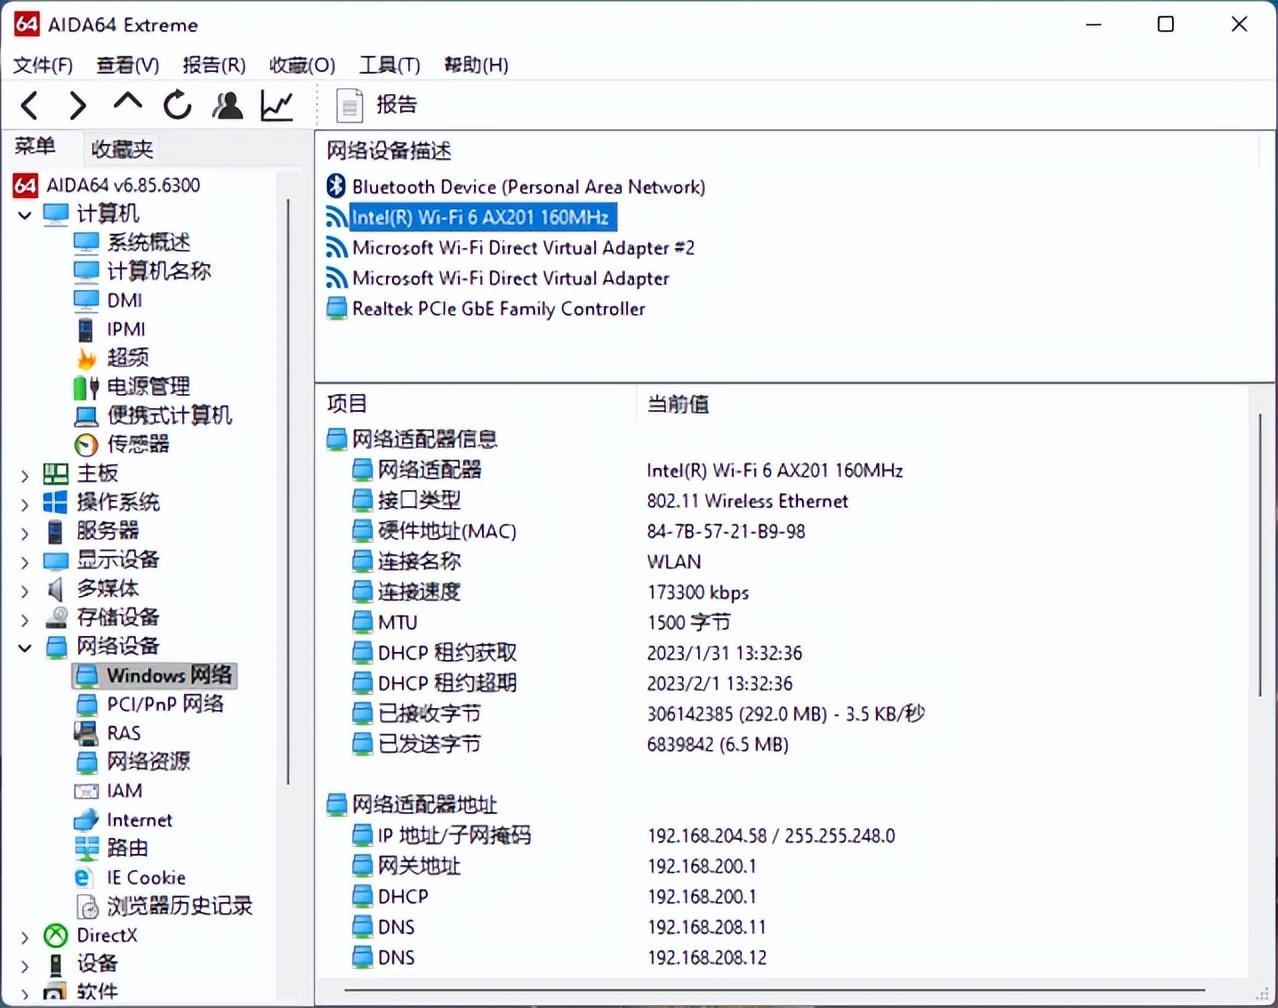The height and width of the screenshot is (1008, 1278).
Task: Open the 查看(V) menu
Action: [x=127, y=65]
